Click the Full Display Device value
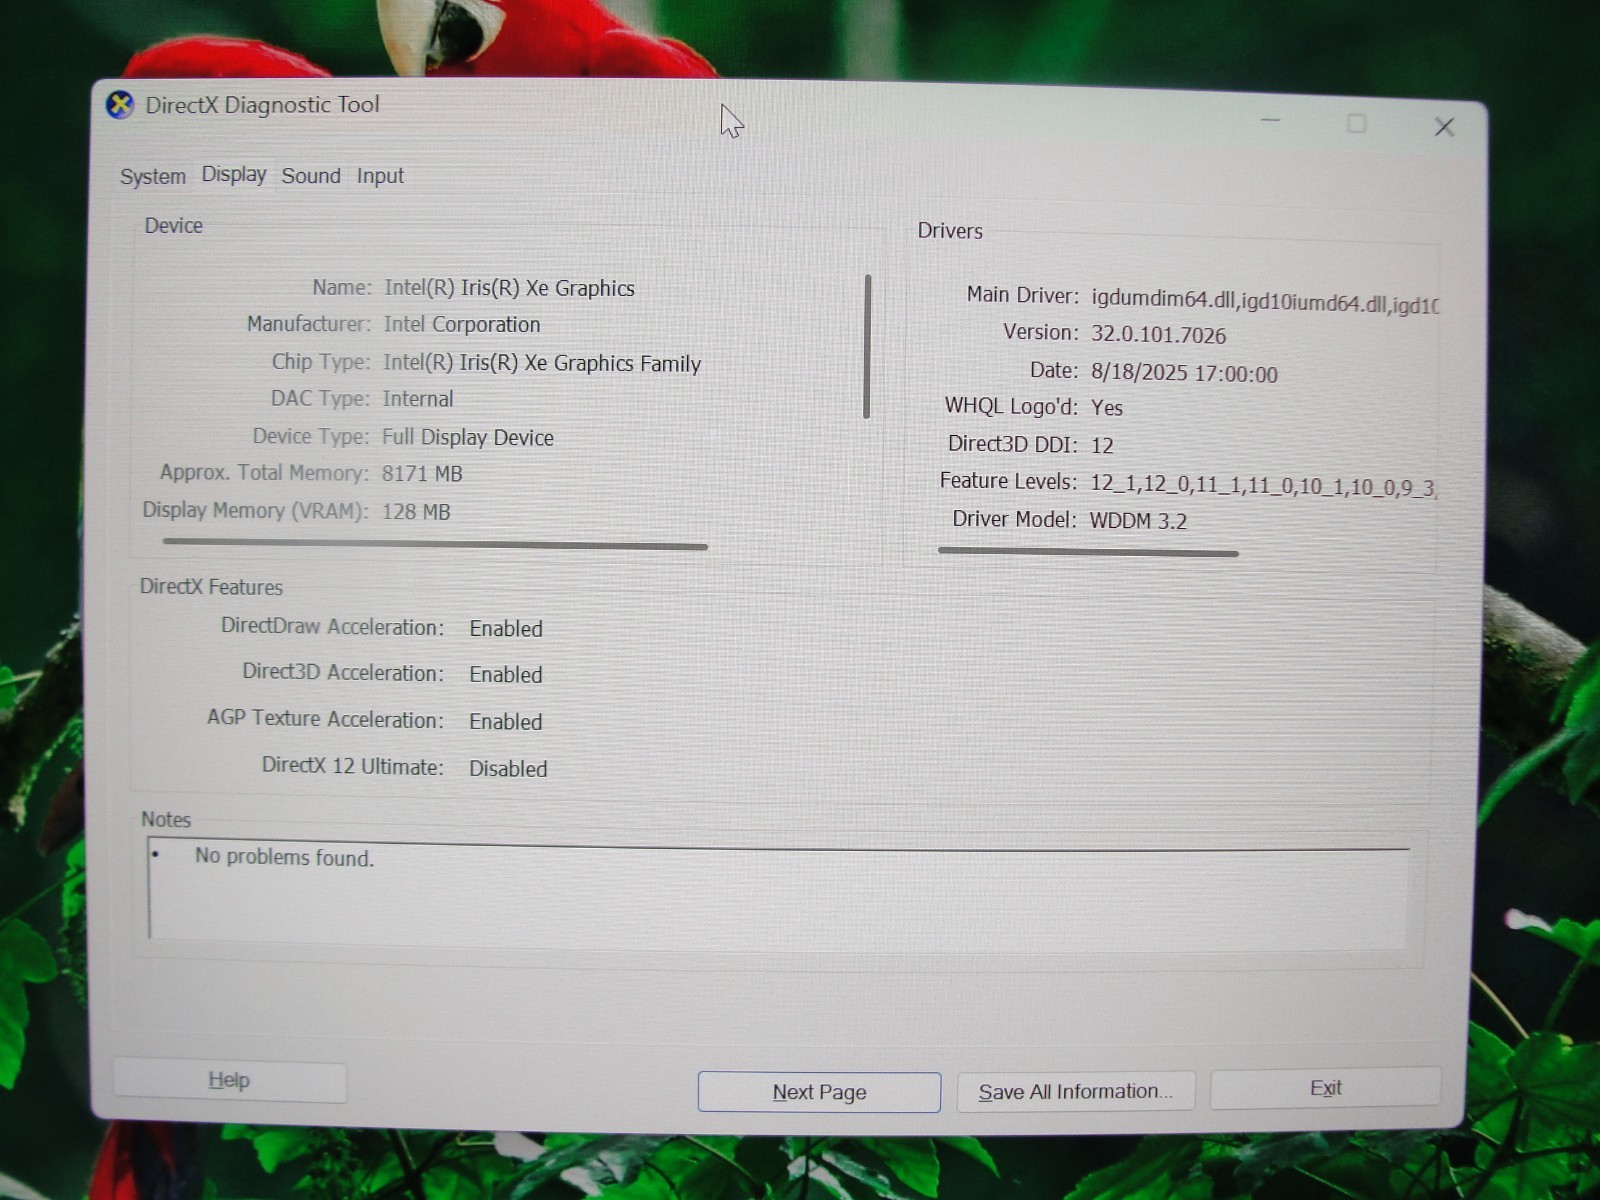1600x1200 pixels. 468,437
